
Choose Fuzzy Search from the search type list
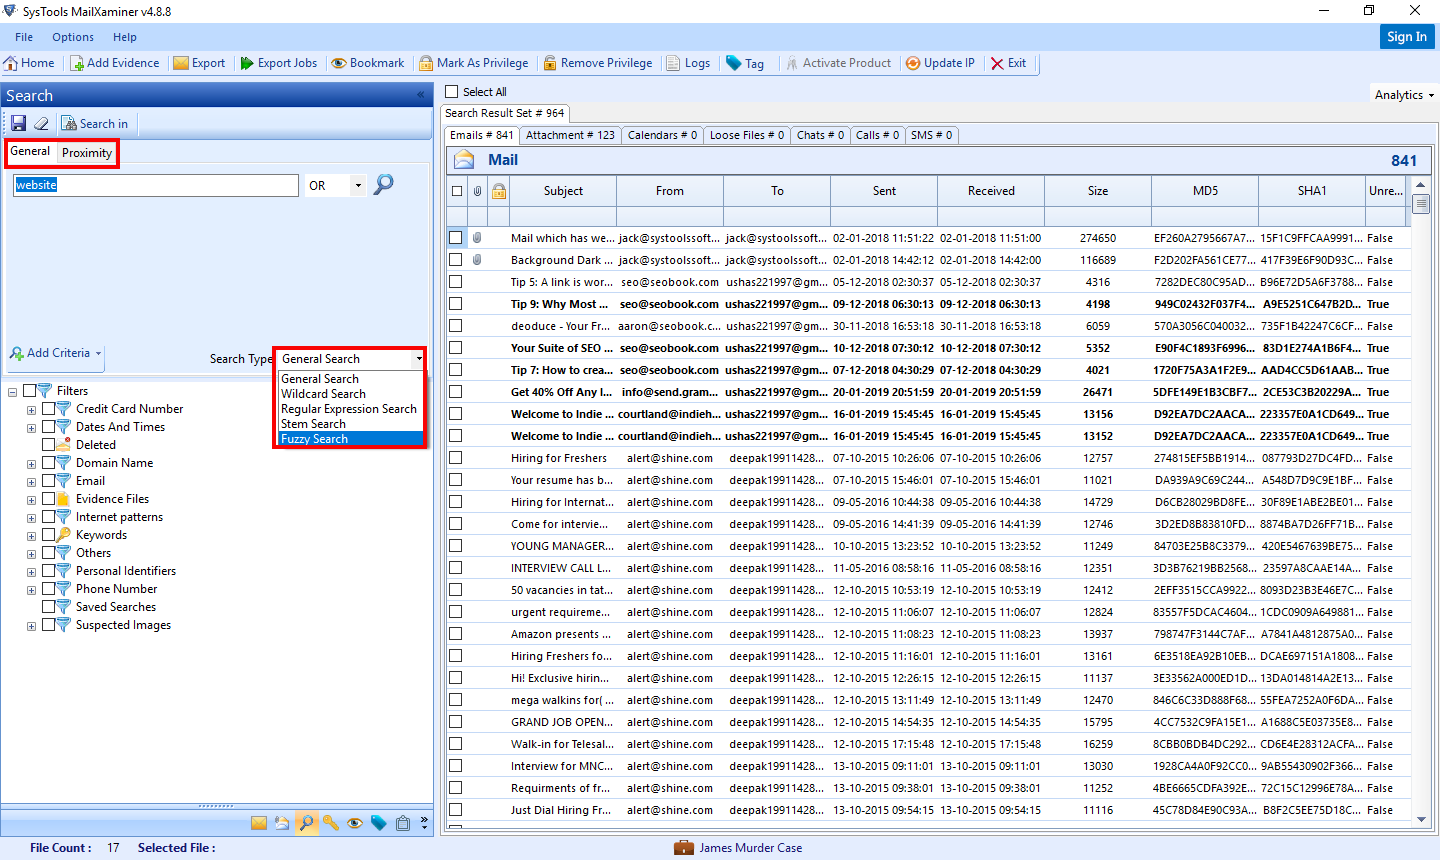pos(313,439)
